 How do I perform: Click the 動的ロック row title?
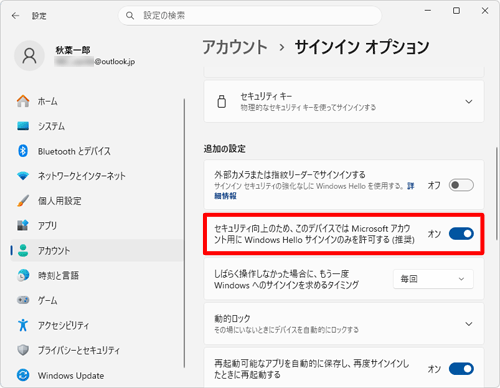232,318
